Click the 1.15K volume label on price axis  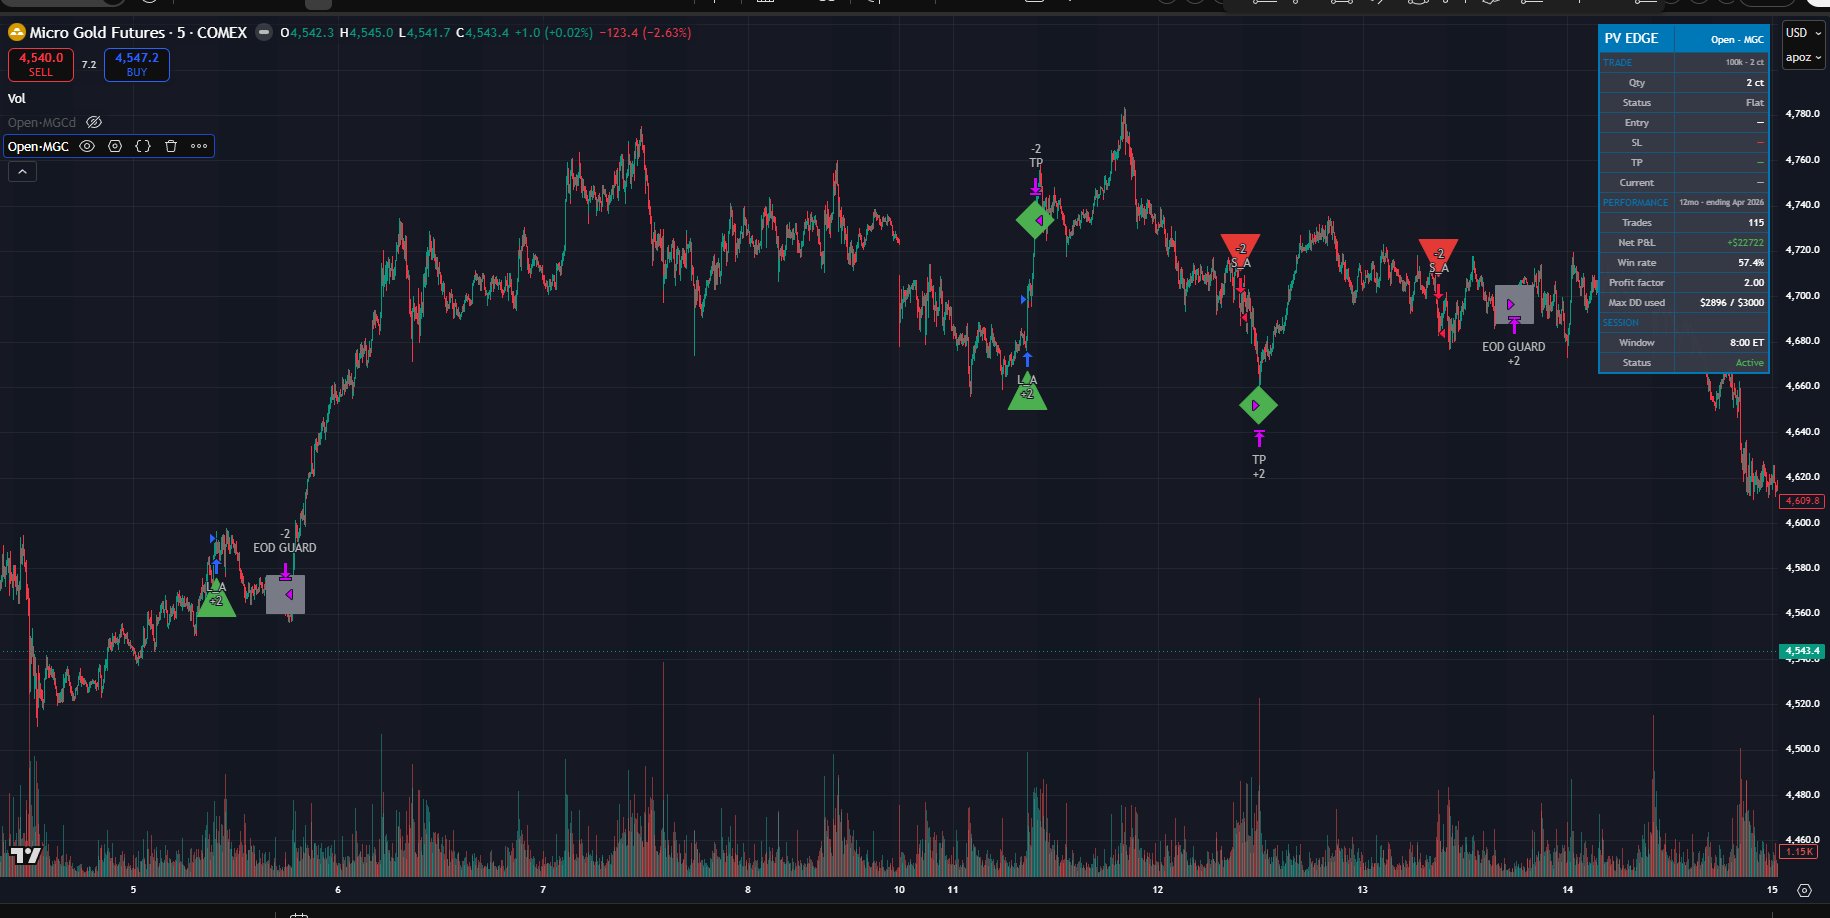(x=1800, y=852)
